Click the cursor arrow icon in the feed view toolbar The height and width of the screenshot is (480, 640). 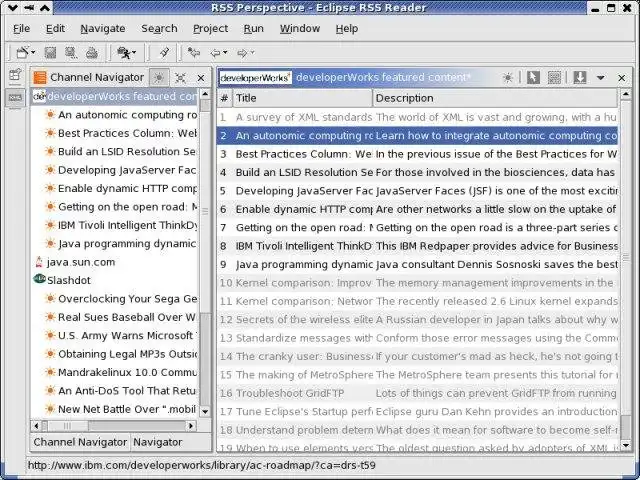[533, 78]
